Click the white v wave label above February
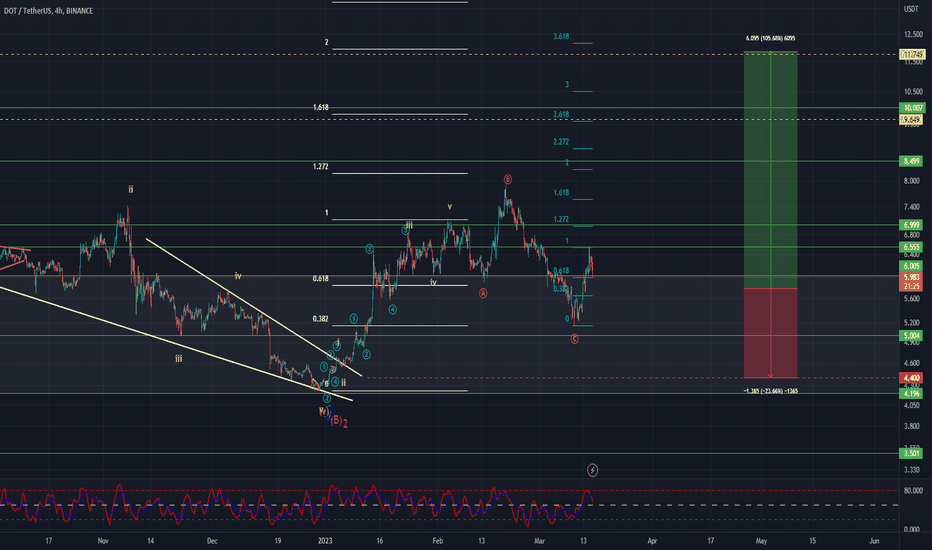Image resolution: width=932 pixels, height=550 pixels. (450, 206)
